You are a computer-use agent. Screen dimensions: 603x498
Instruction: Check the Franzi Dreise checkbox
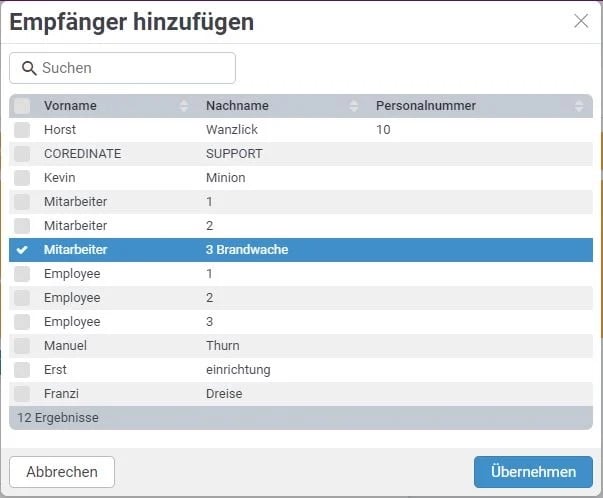[x=22, y=394]
